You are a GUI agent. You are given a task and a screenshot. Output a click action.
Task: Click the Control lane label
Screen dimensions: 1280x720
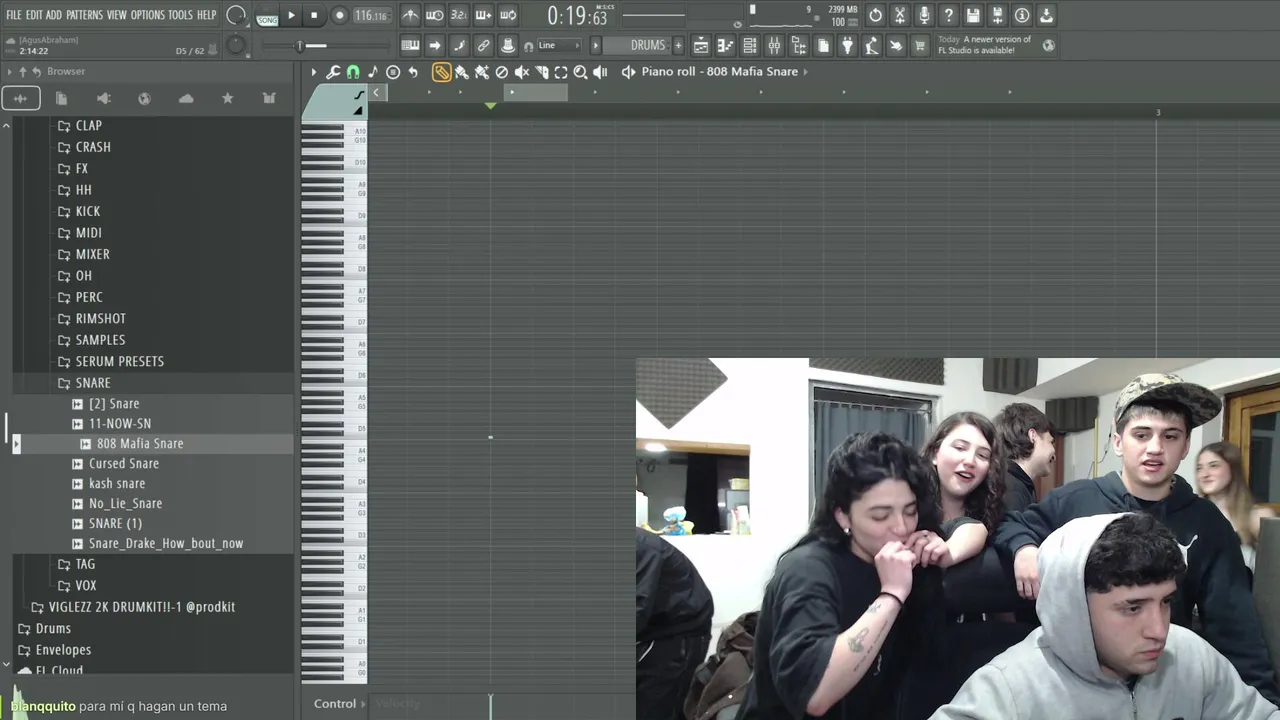pyautogui.click(x=335, y=704)
